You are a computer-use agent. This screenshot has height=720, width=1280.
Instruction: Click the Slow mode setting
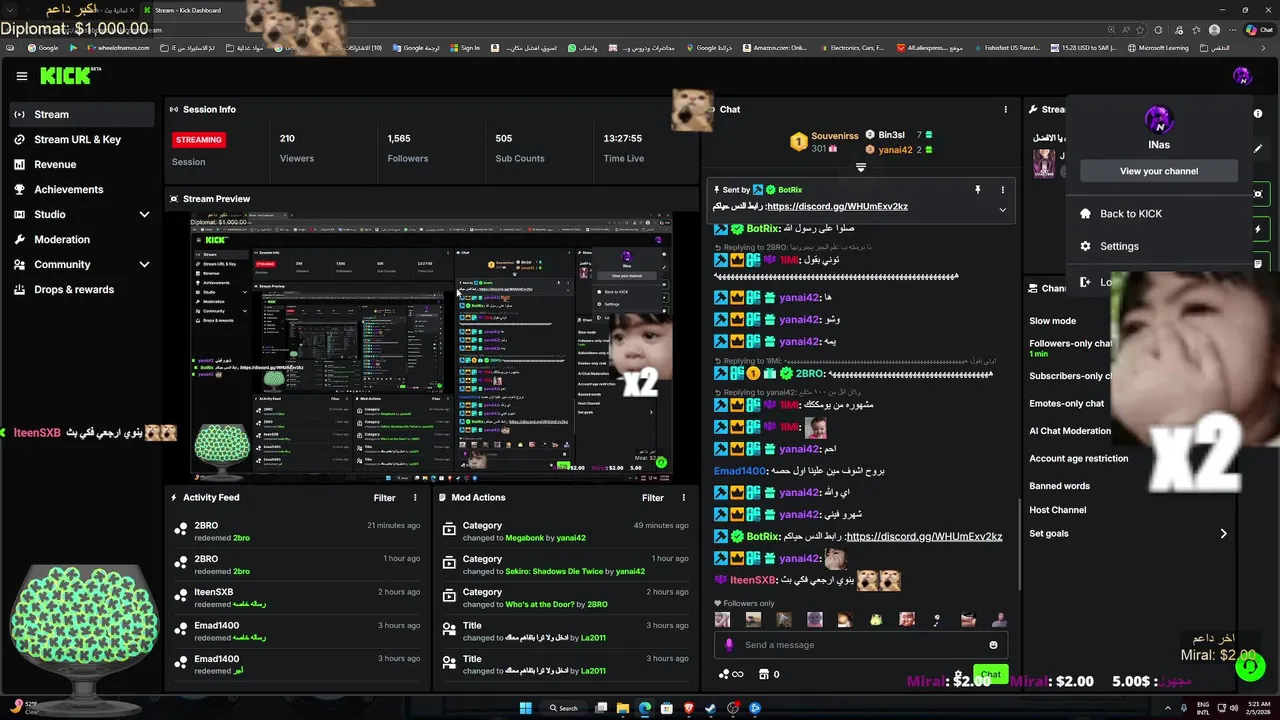[1052, 321]
